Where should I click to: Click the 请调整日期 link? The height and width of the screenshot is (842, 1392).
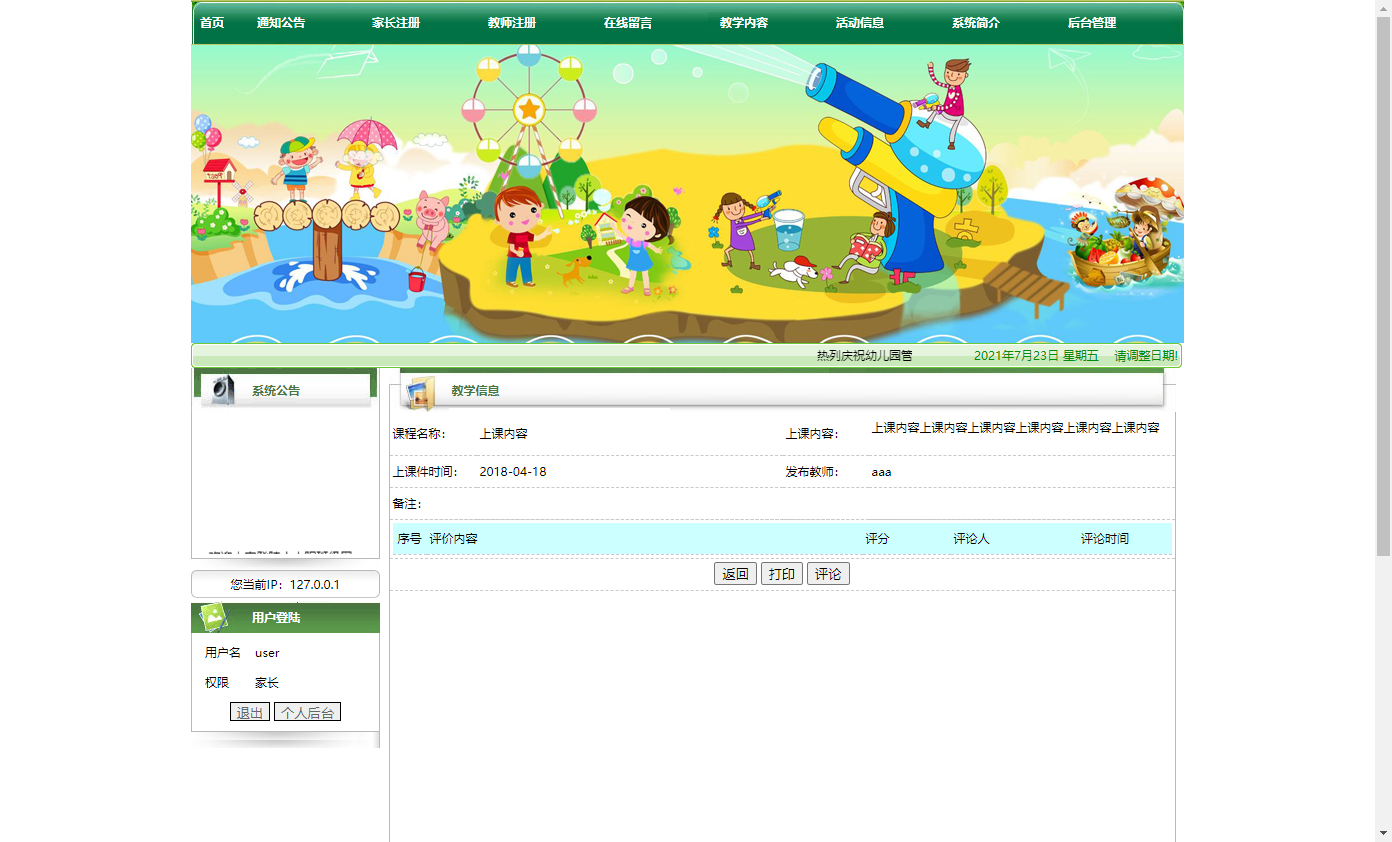(1146, 355)
